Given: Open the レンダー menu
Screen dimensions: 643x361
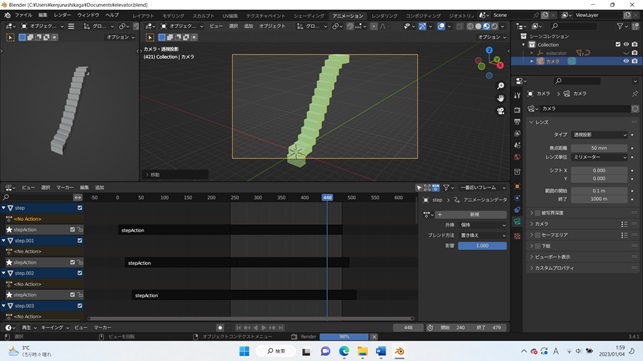Looking at the screenshot, I should pos(62,15).
